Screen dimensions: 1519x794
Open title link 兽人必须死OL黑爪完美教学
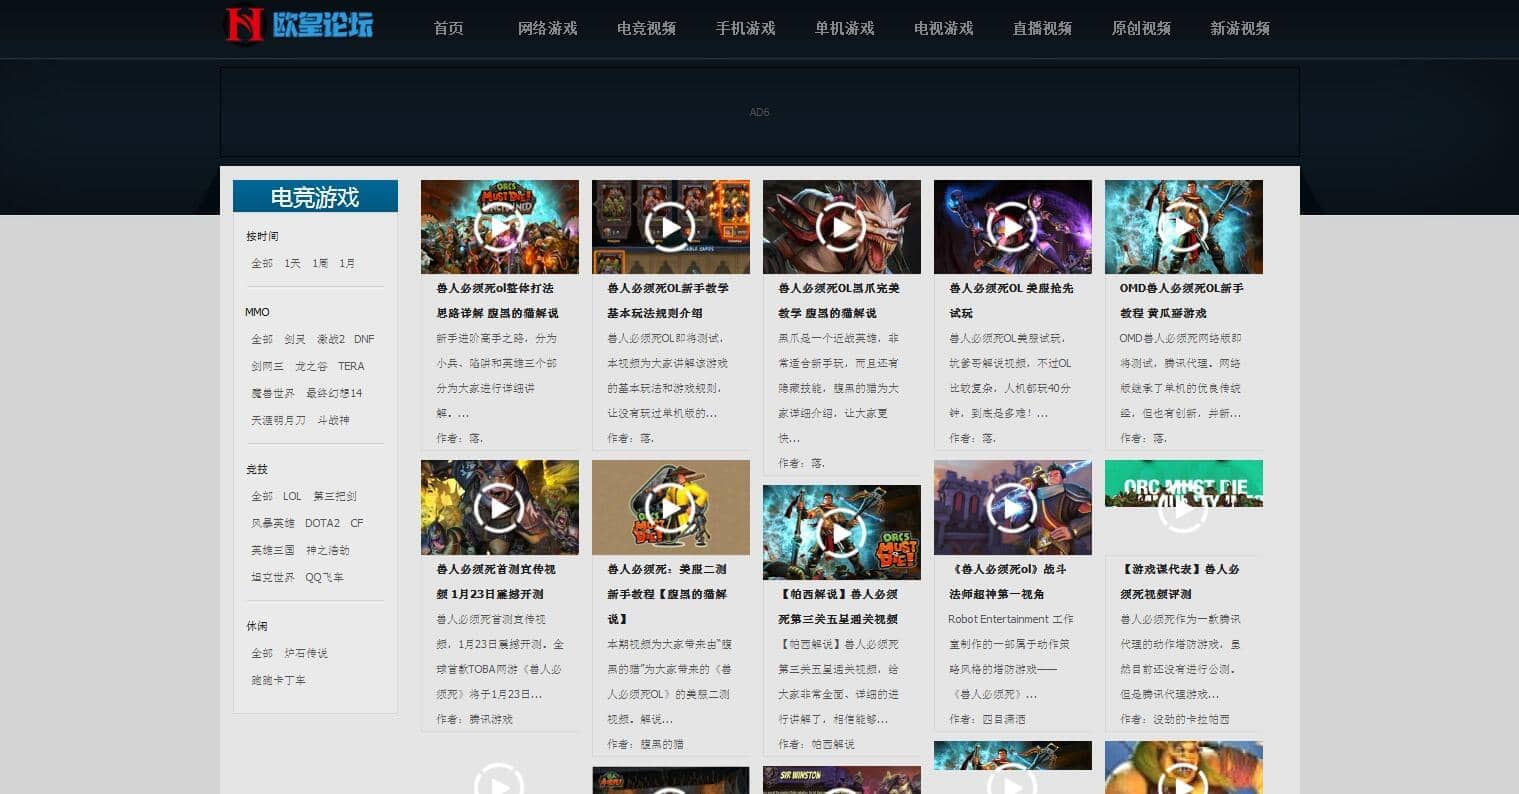click(x=839, y=300)
